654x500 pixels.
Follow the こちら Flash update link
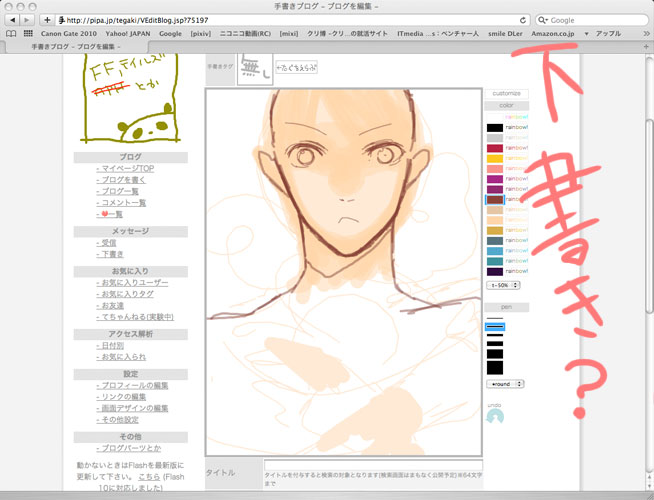[149, 477]
